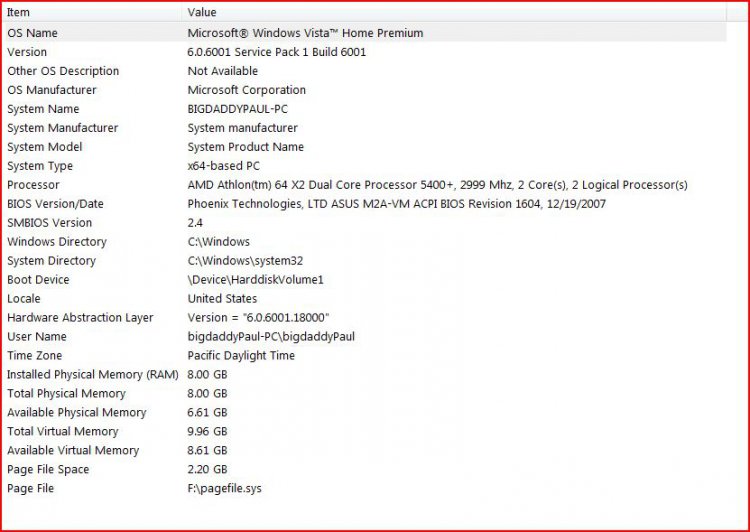Select Total Physical Memory value '8.00 GB'

(x=207, y=394)
